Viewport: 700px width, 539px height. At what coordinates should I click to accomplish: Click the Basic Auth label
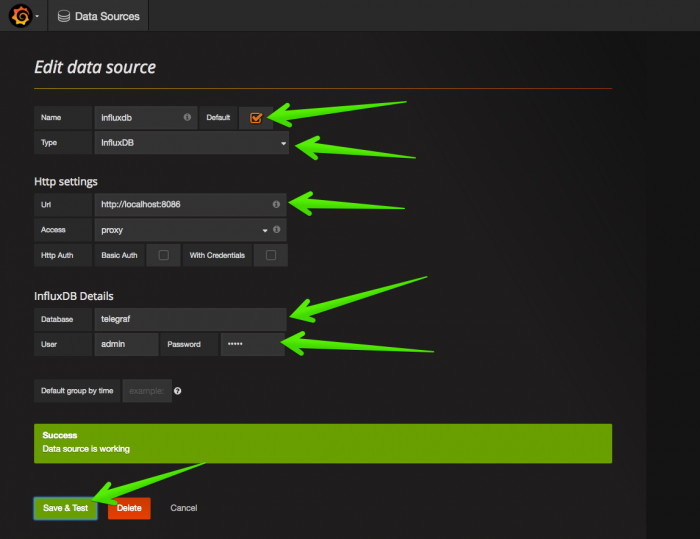119,255
